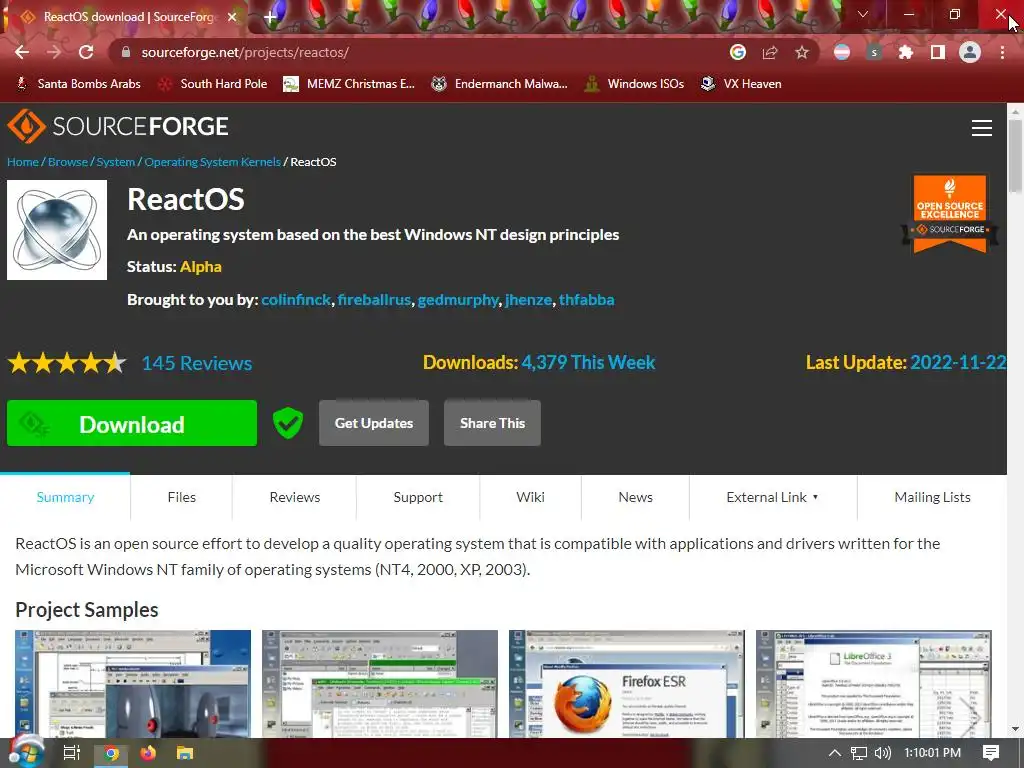
Task: Open Endermanch Malware bookmark
Action: 500,84
